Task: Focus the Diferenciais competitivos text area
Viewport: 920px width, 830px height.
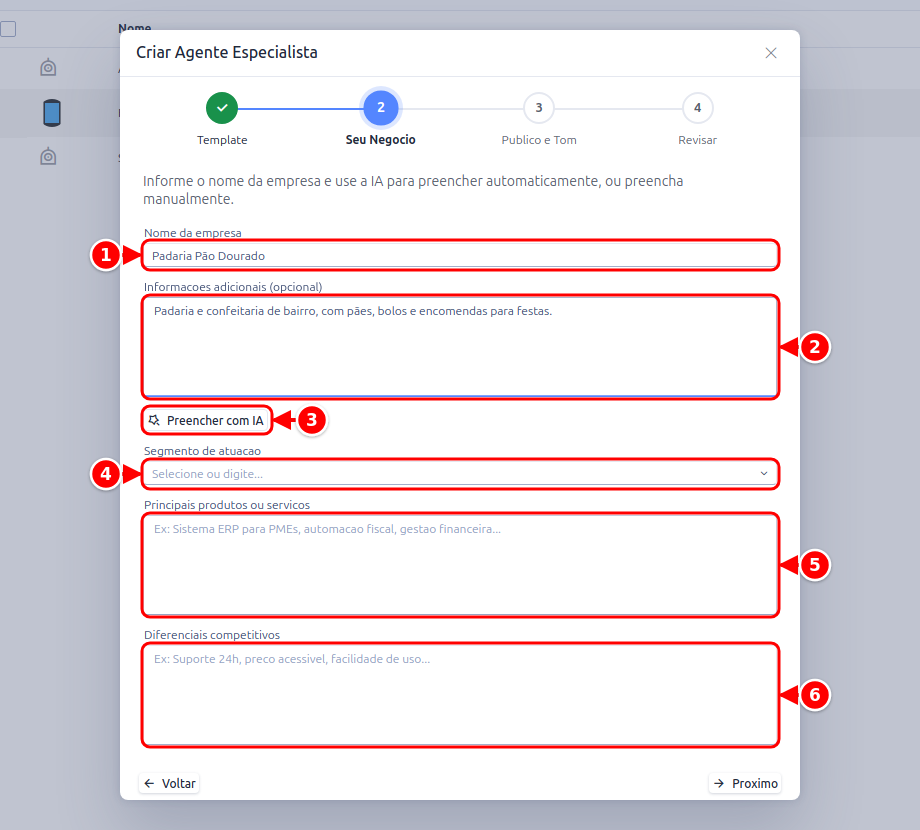Action: 460,695
